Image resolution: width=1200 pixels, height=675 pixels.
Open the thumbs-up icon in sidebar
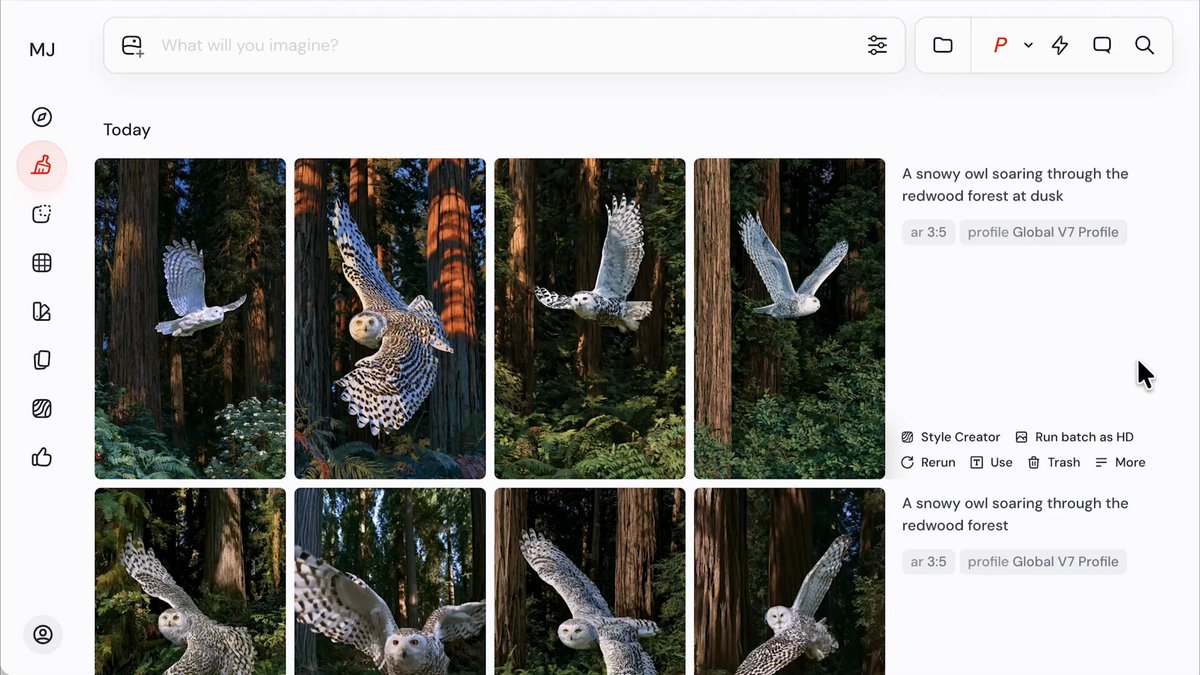42,457
